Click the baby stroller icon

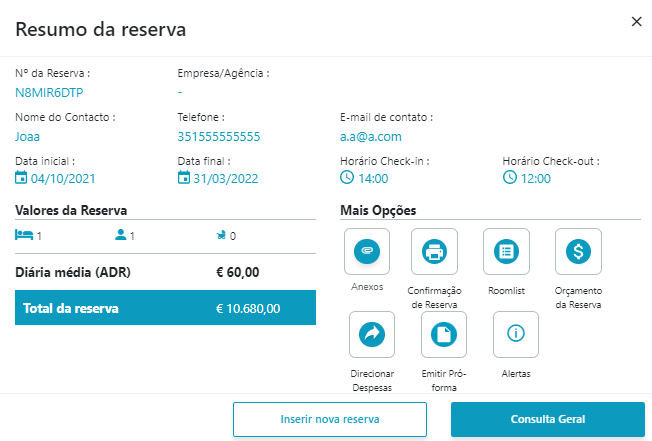[219, 236]
